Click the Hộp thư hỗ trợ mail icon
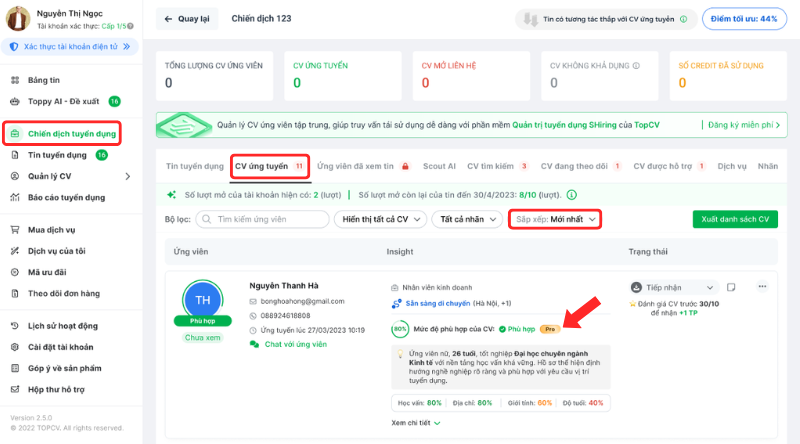Image resolution: width=800 pixels, height=444 pixels. pos(15,389)
